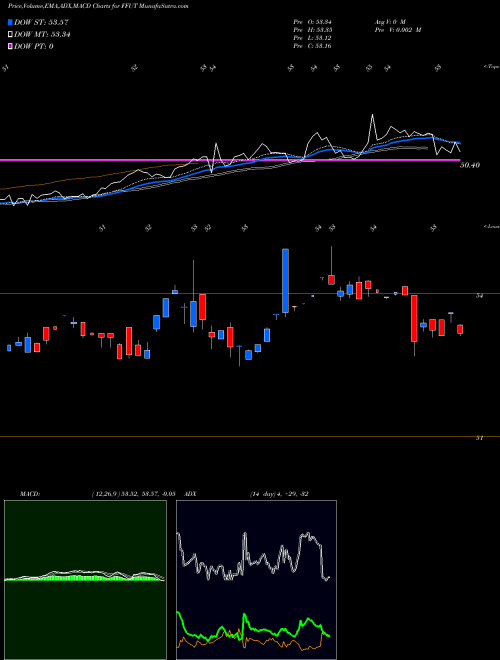500x660 pixels.
Task: Click the 51 axis label beside the lower brown line
Action: click(479, 438)
